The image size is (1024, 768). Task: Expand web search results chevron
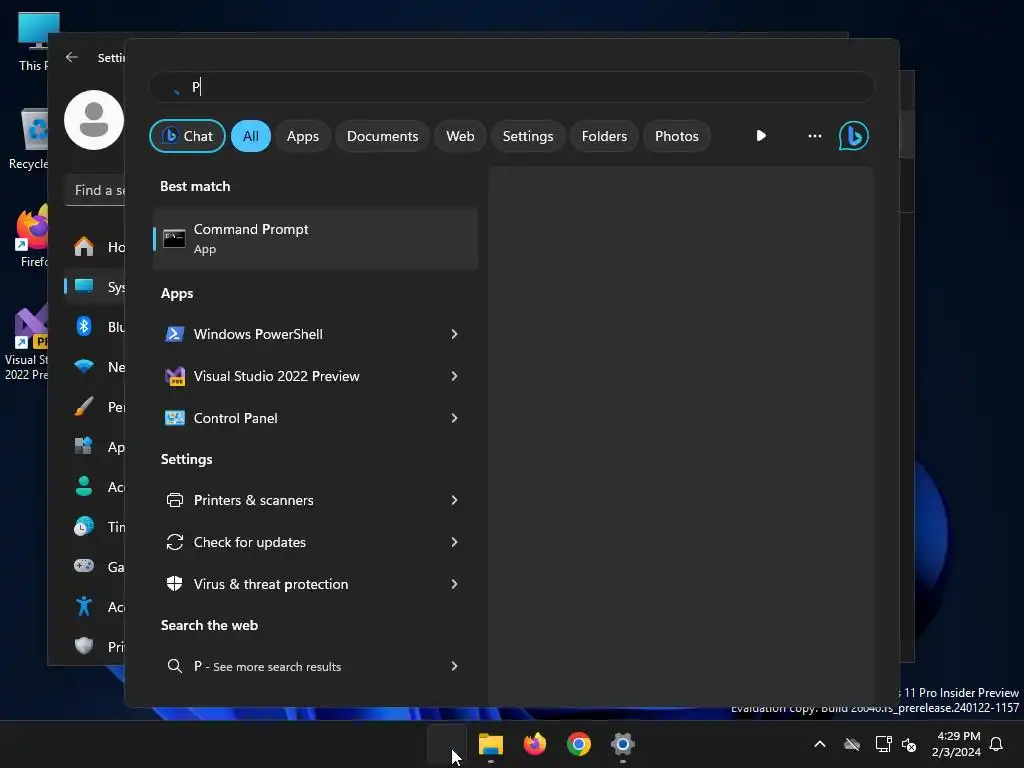[x=455, y=666]
